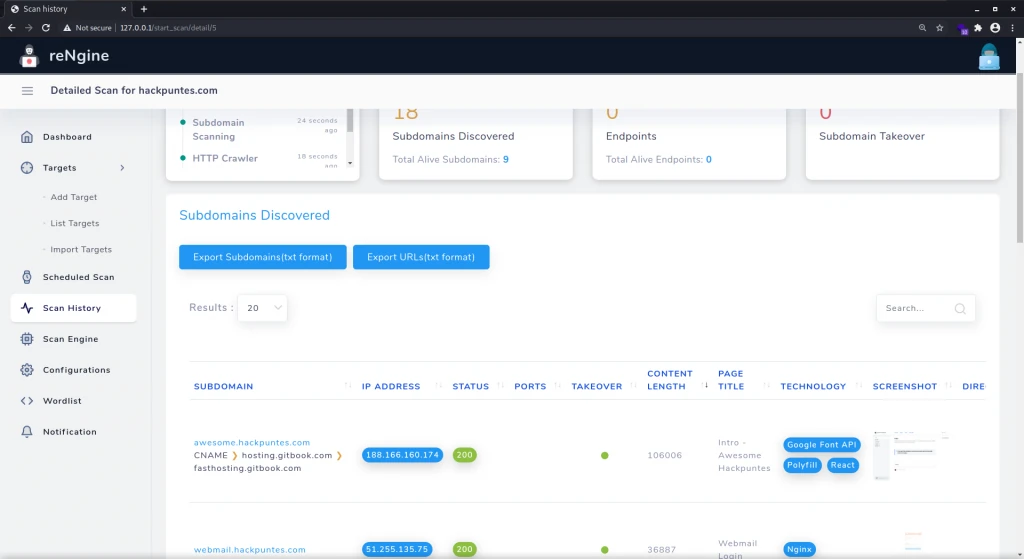This screenshot has height=559, width=1024.
Task: Click Total Alive Subdomains count 9
Action: pyautogui.click(x=505, y=159)
